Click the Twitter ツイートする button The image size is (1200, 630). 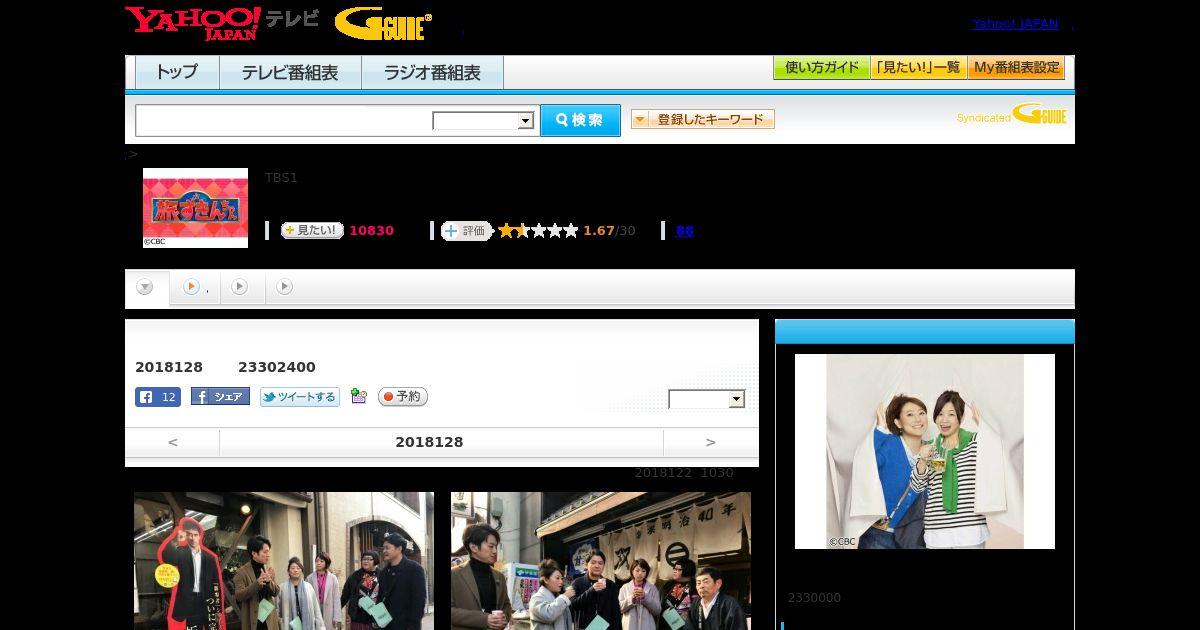click(300, 397)
